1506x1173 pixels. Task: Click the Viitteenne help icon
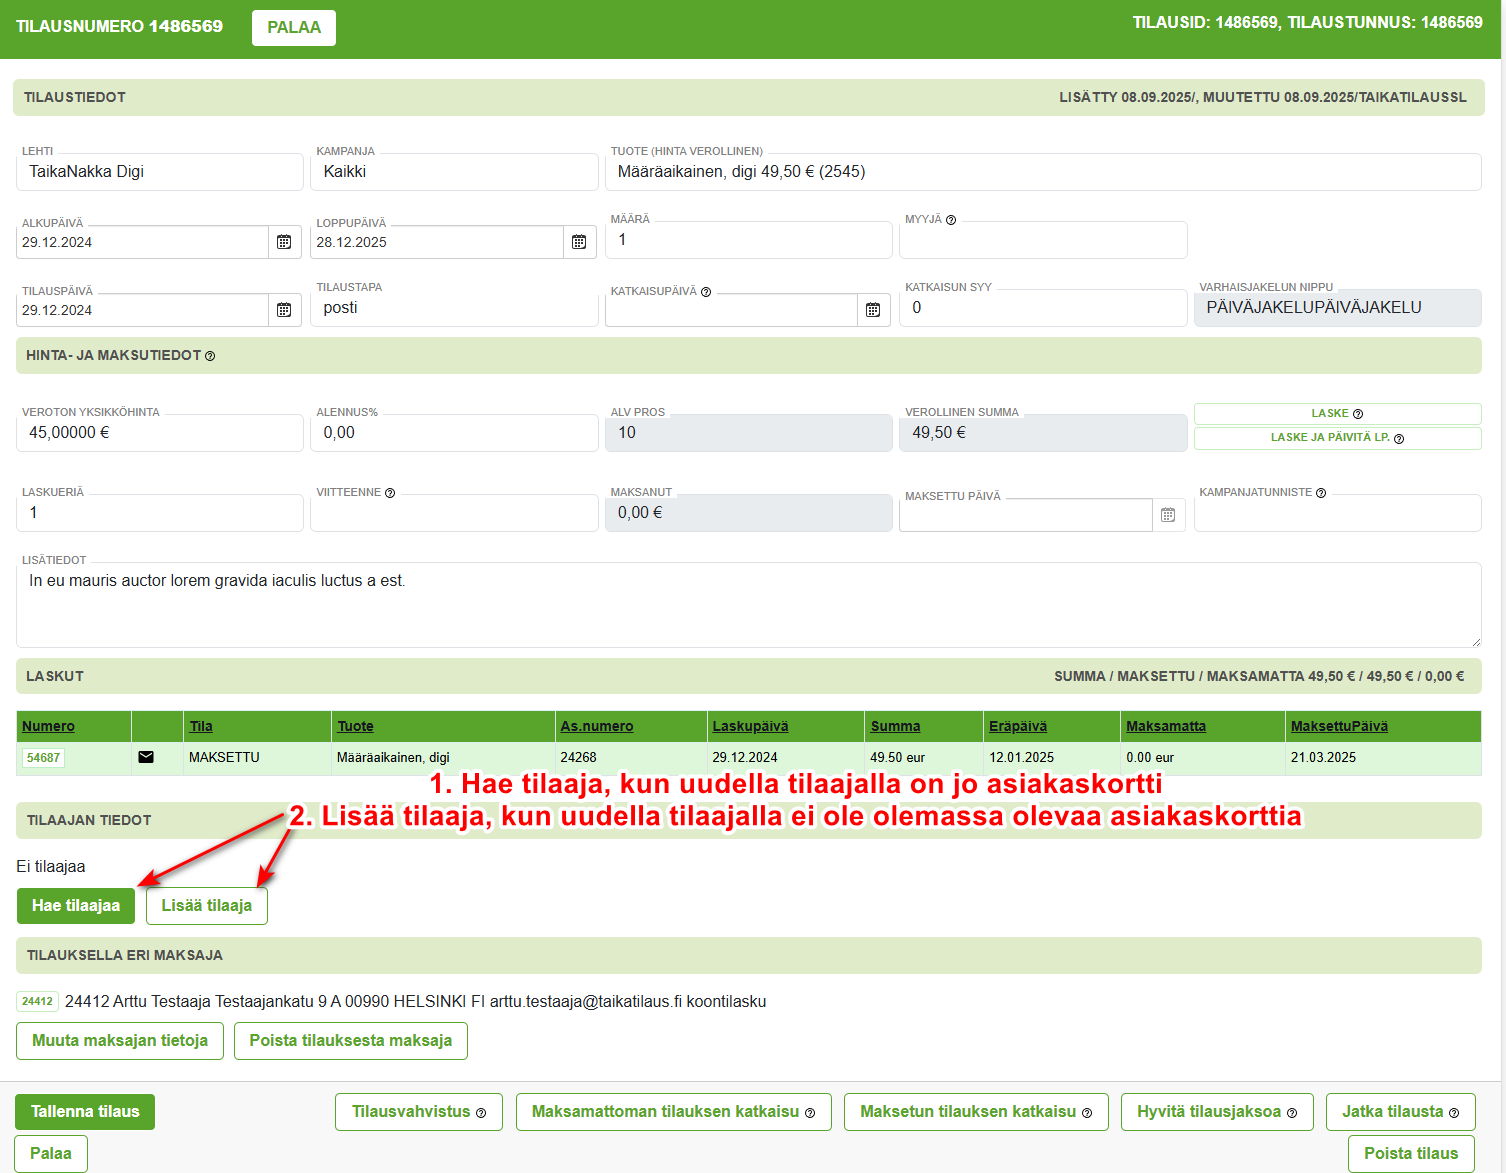(x=390, y=493)
